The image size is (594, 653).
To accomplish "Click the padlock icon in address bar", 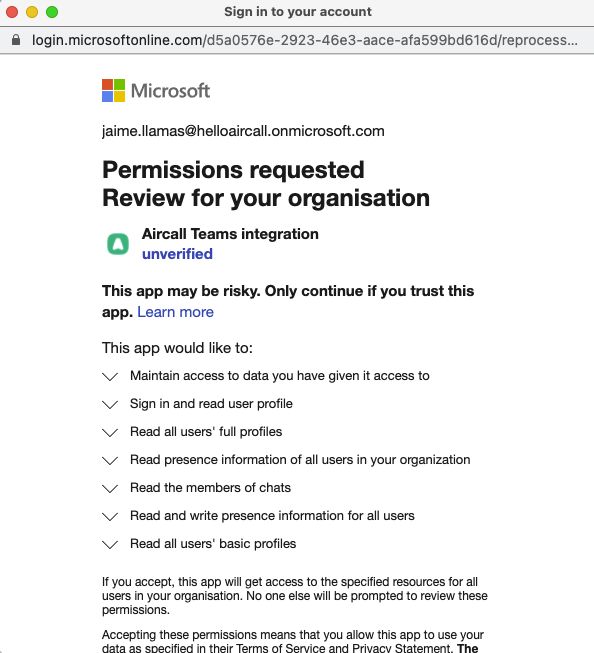I will pos(16,40).
